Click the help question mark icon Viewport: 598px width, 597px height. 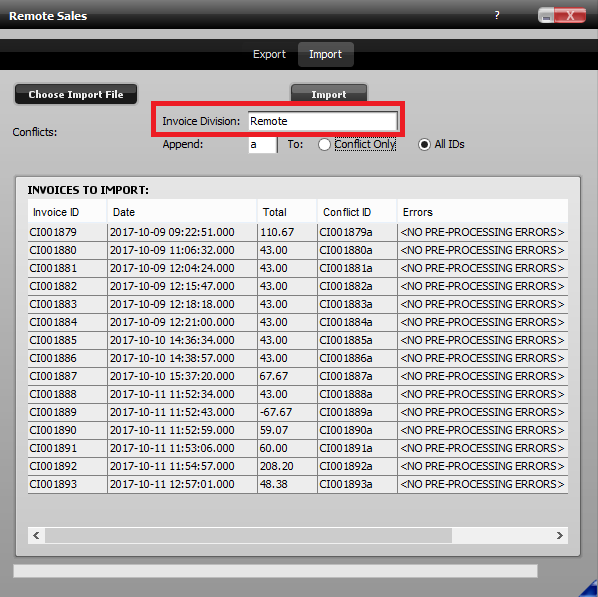click(497, 15)
